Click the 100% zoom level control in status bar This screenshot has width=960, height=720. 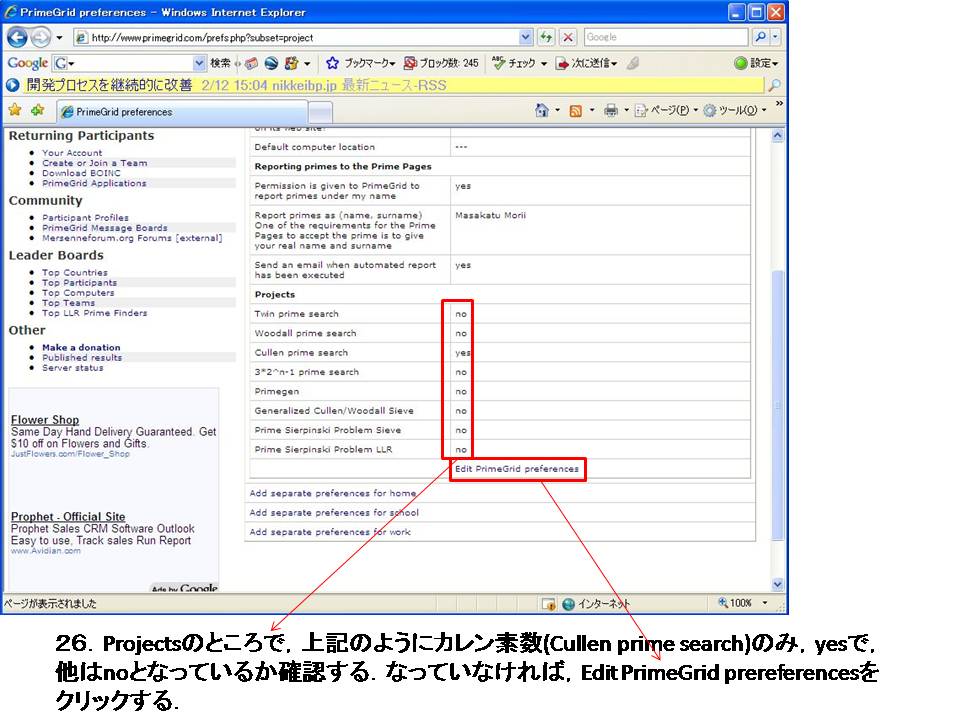click(743, 604)
